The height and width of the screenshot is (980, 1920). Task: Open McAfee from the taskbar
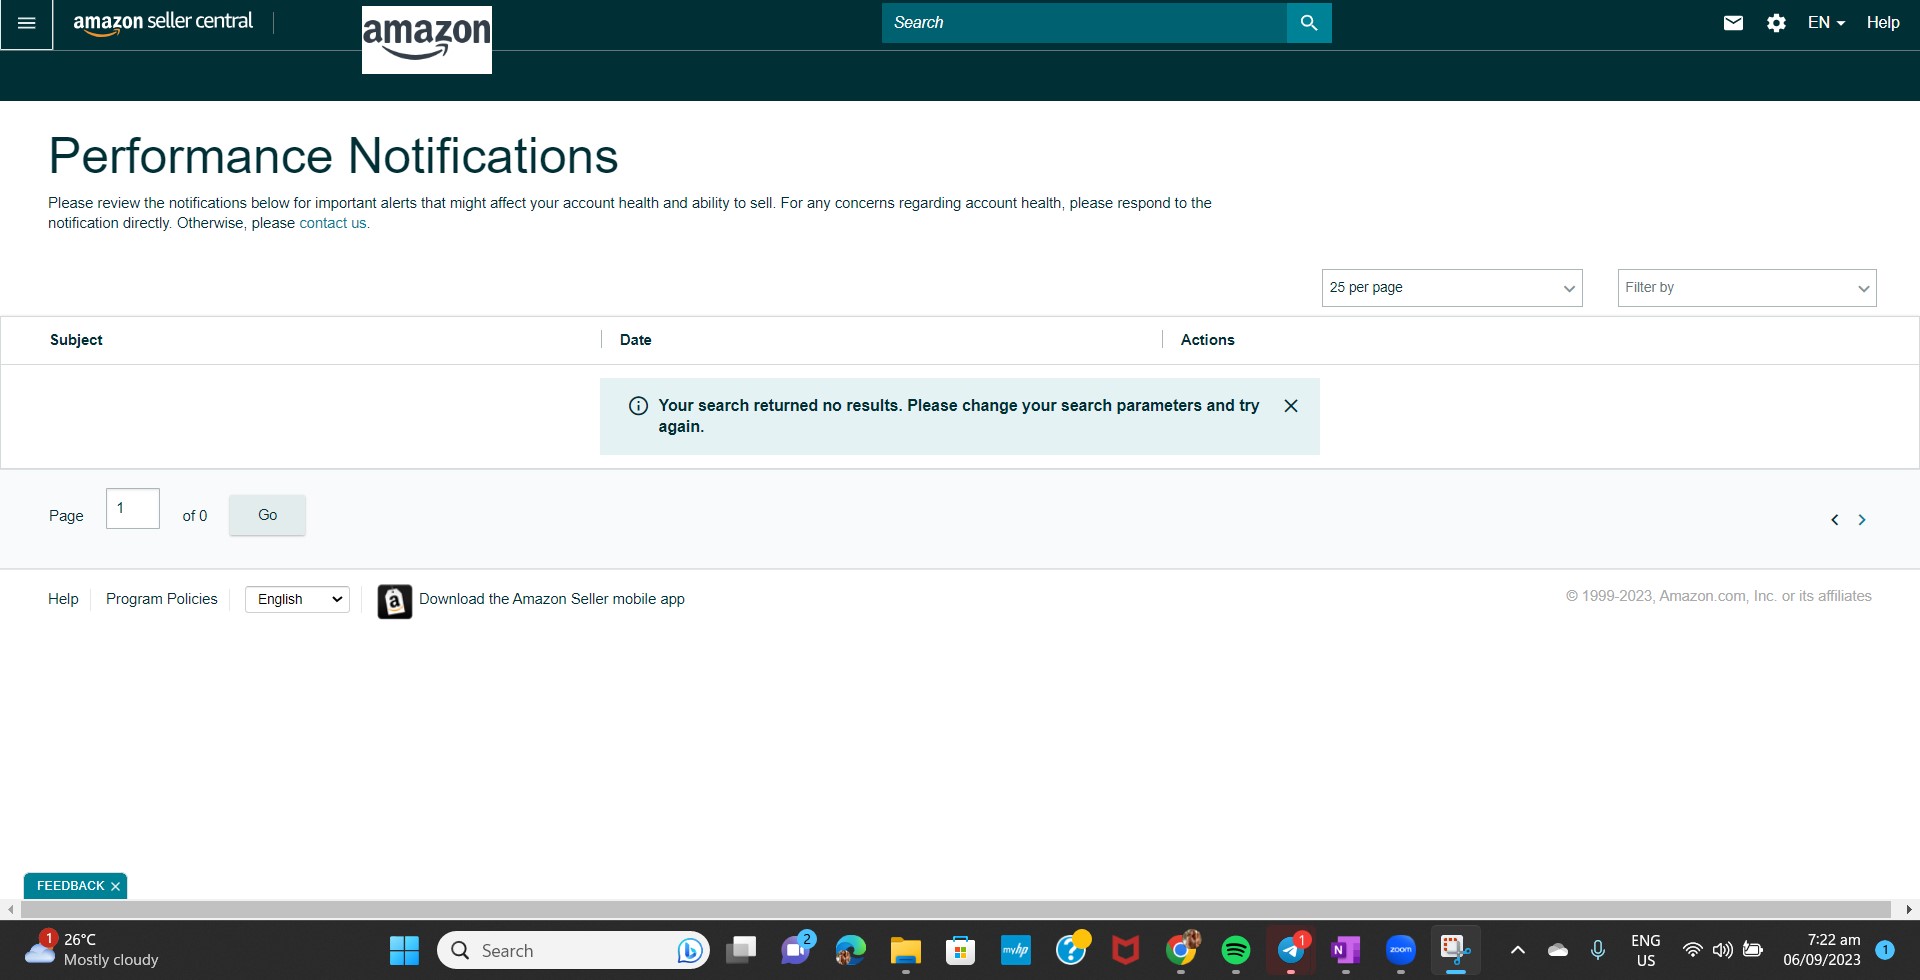(x=1126, y=950)
